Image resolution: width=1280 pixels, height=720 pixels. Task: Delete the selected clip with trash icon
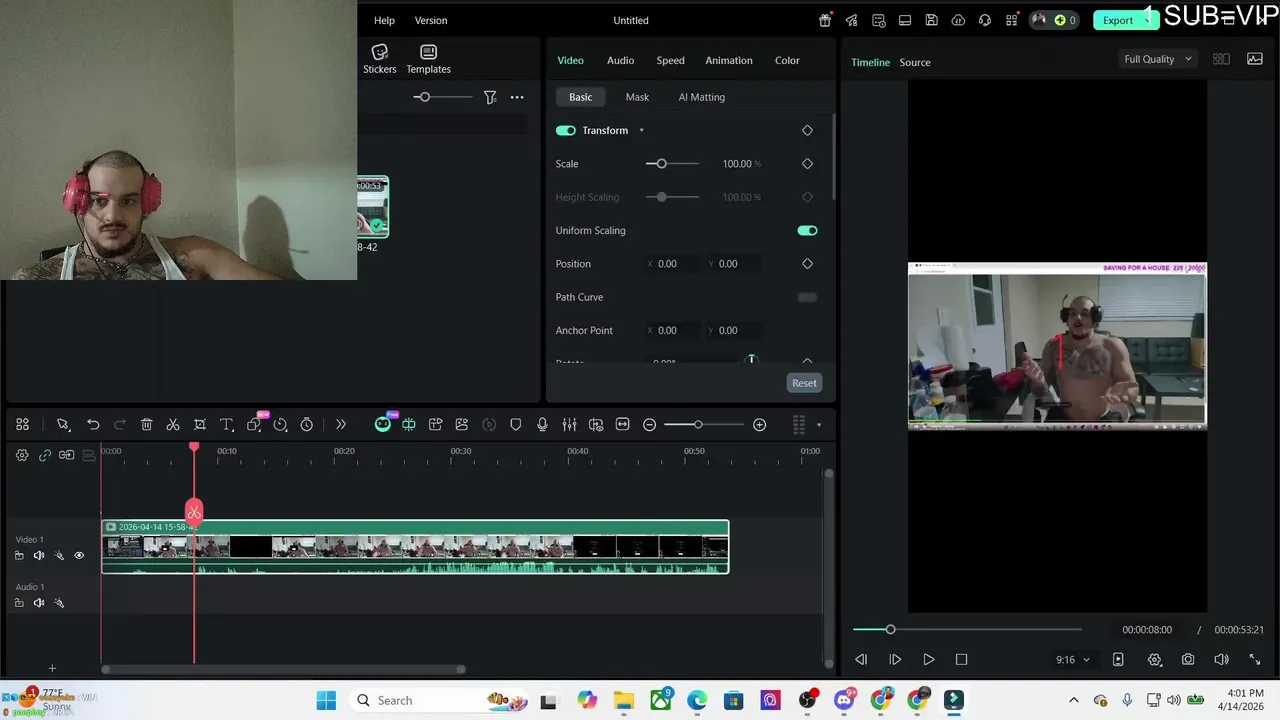tap(146, 425)
